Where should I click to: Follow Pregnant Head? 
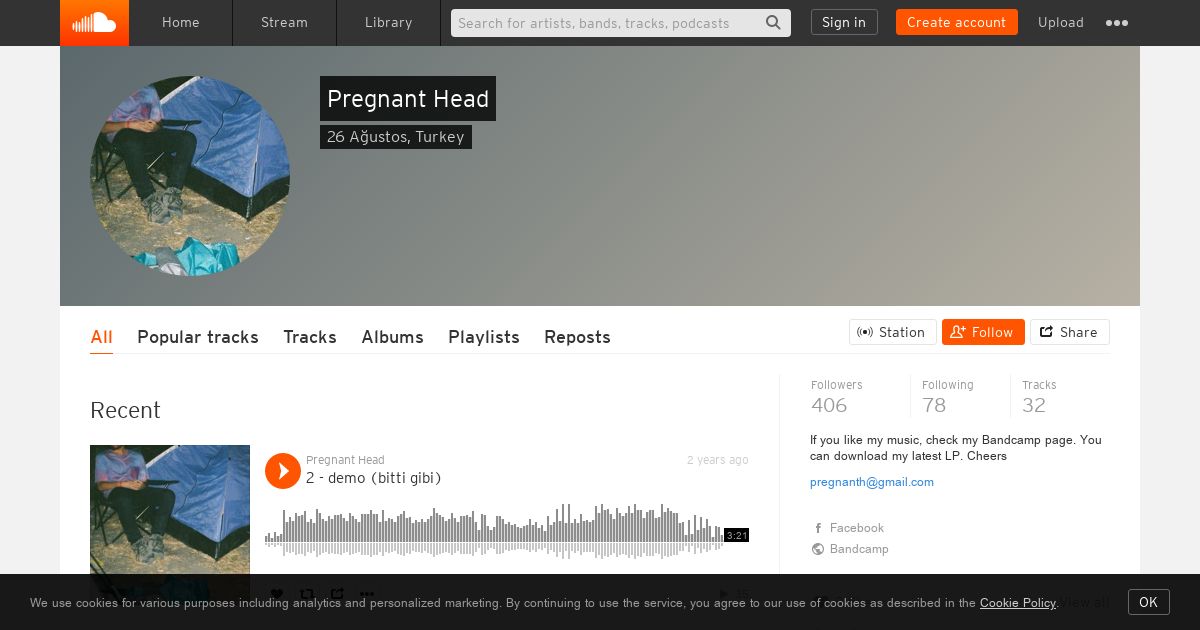(983, 332)
